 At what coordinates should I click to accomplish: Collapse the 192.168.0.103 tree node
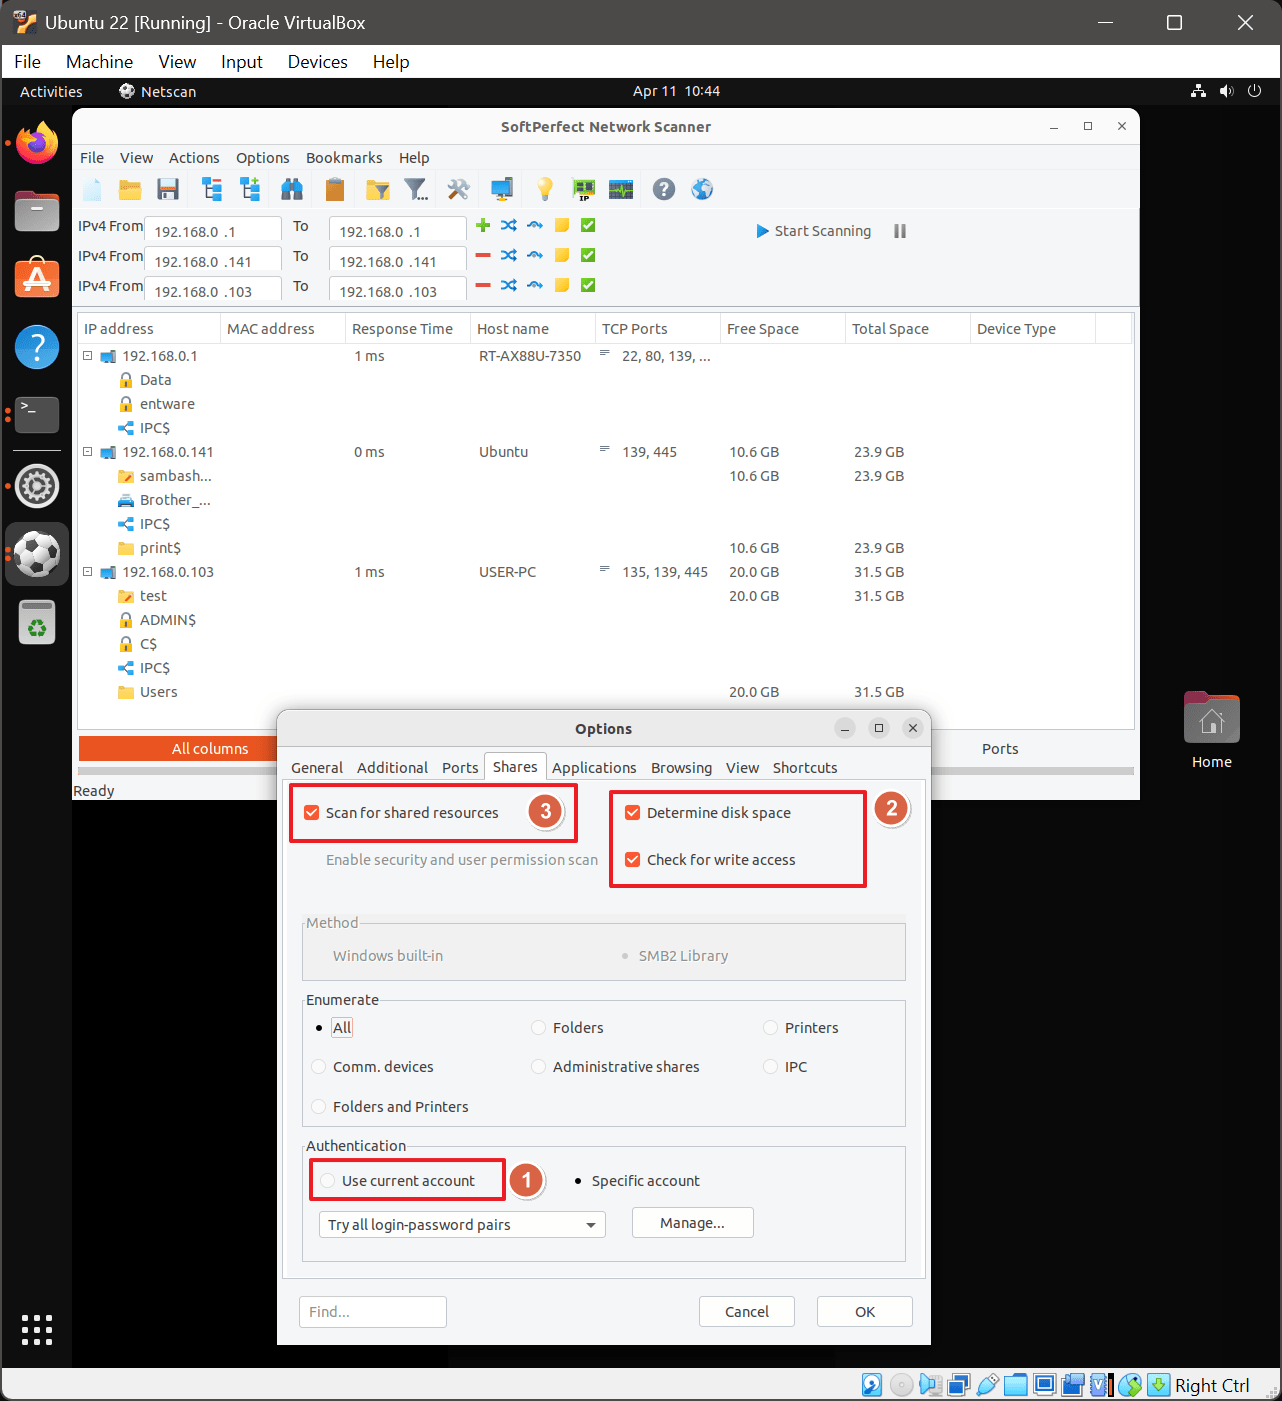[88, 572]
